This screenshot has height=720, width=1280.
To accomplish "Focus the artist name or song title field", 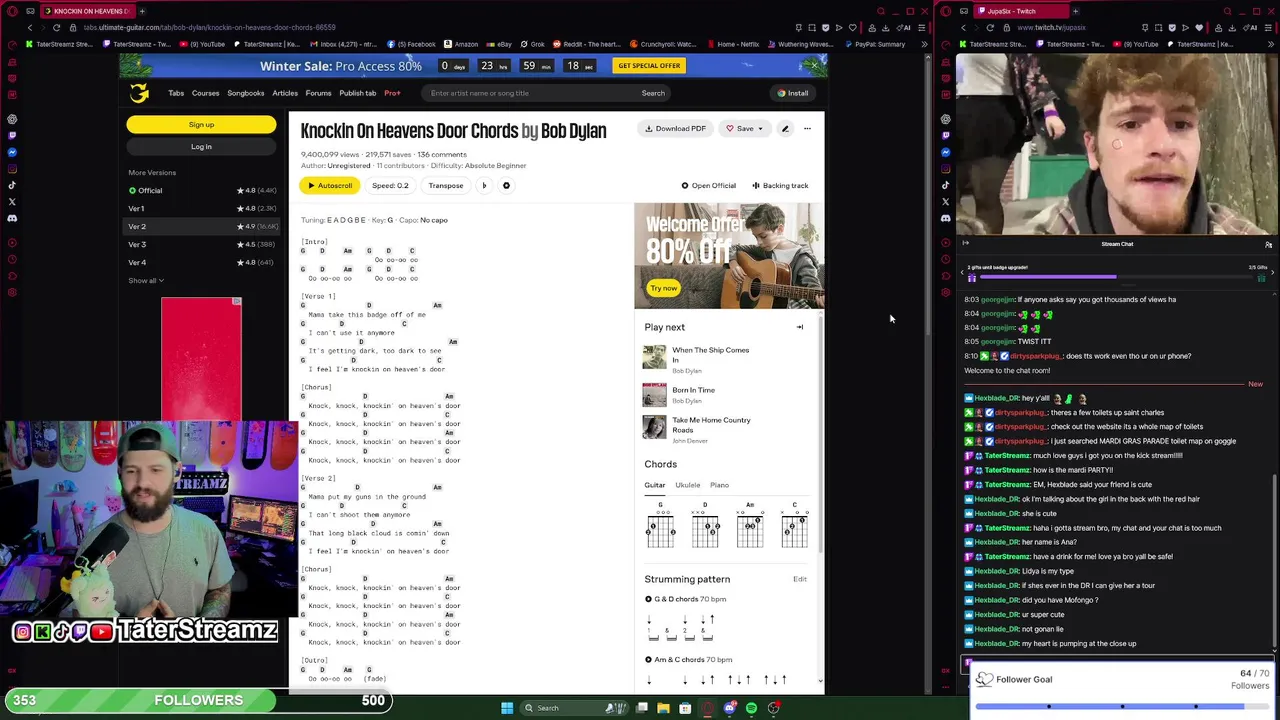I will tap(530, 93).
